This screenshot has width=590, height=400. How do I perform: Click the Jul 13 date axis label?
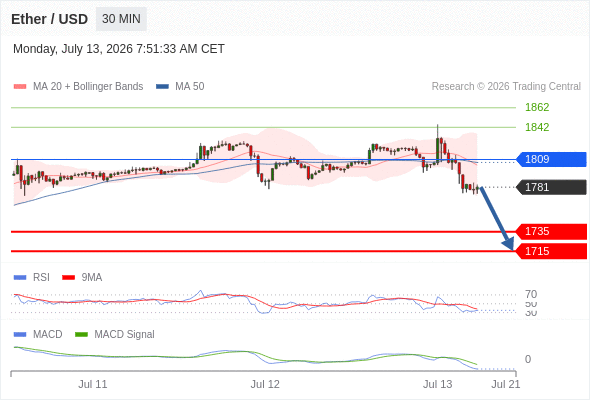click(x=438, y=385)
